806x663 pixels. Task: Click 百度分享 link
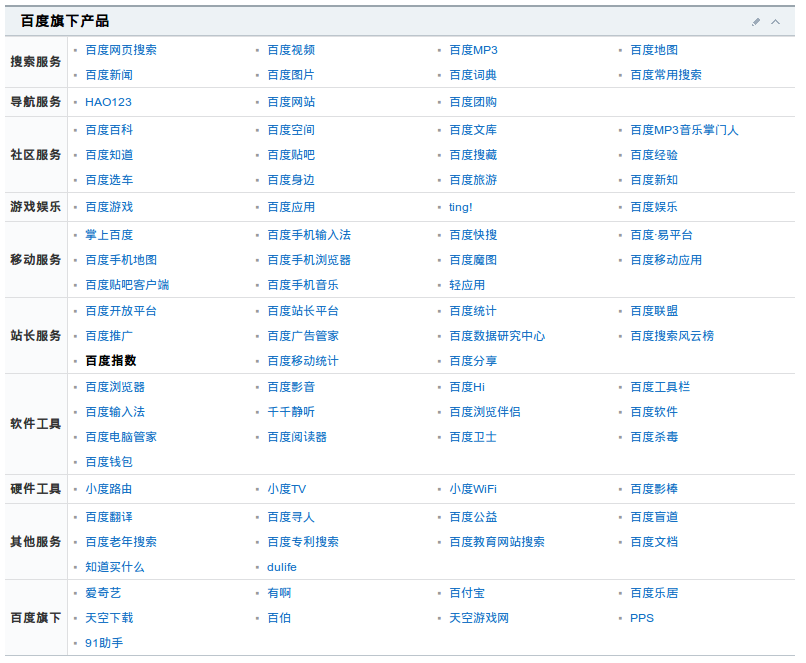[473, 361]
